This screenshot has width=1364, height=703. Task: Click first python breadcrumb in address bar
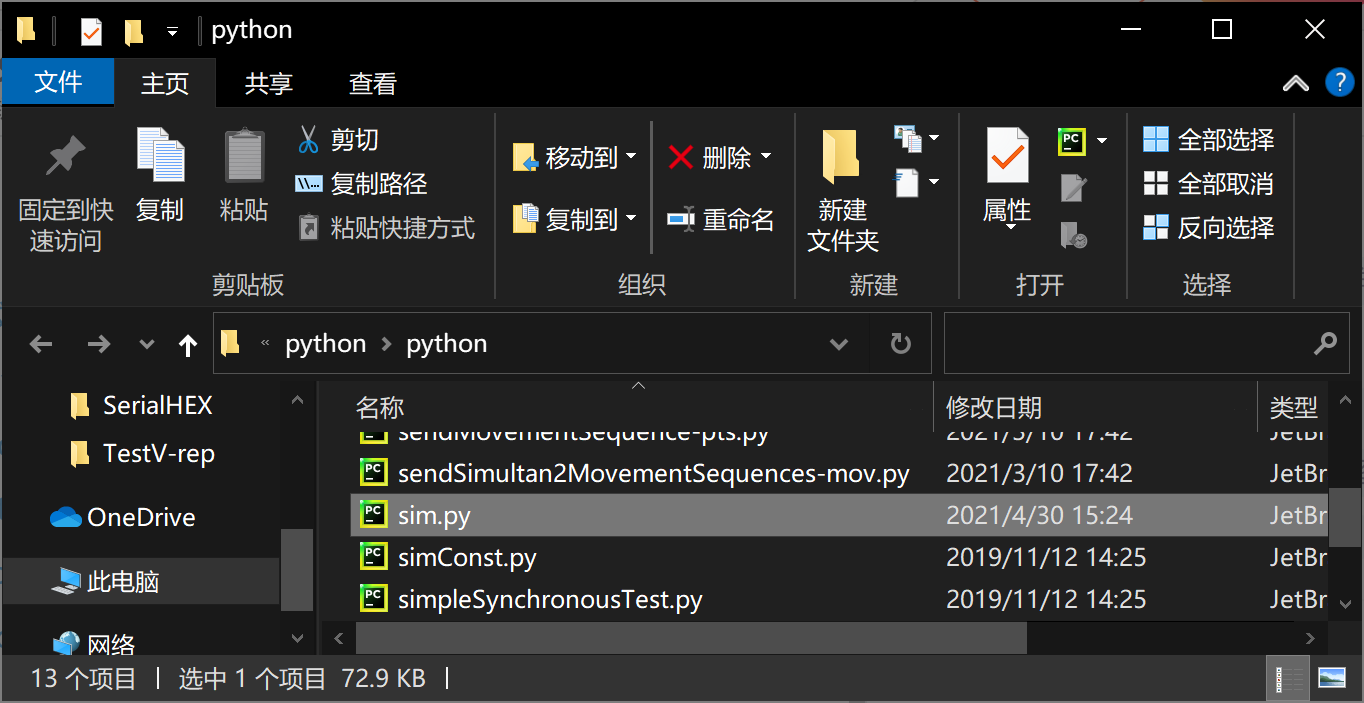(x=326, y=344)
